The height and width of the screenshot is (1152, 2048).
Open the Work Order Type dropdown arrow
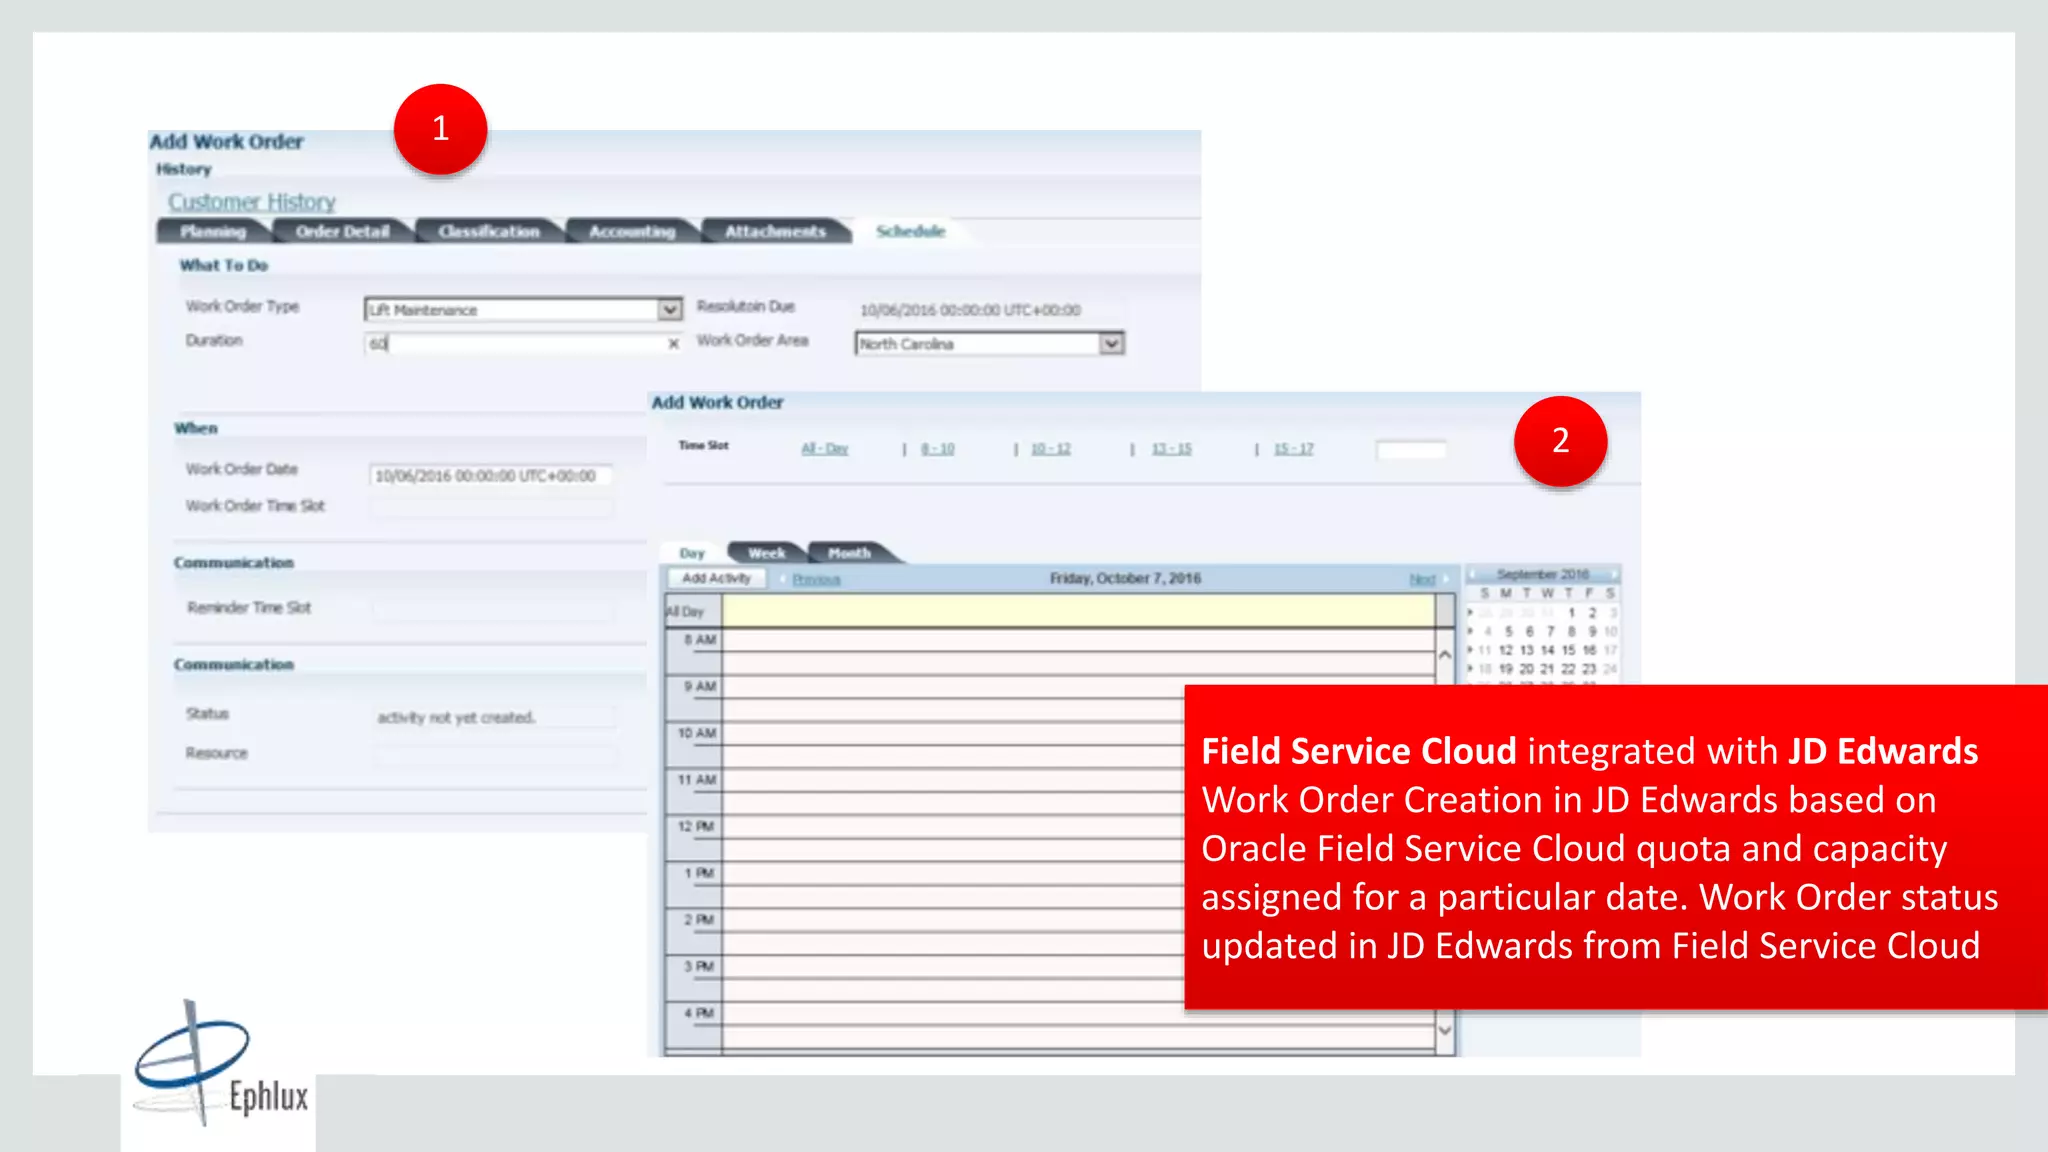(670, 310)
